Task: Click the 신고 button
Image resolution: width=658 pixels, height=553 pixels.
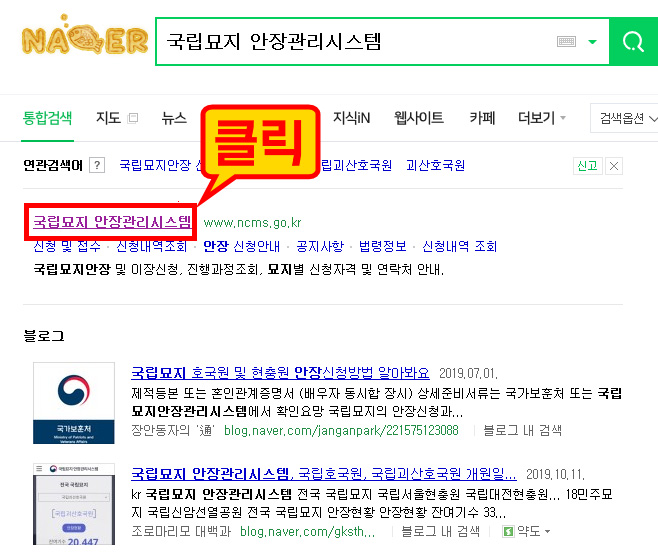Action: tap(588, 166)
